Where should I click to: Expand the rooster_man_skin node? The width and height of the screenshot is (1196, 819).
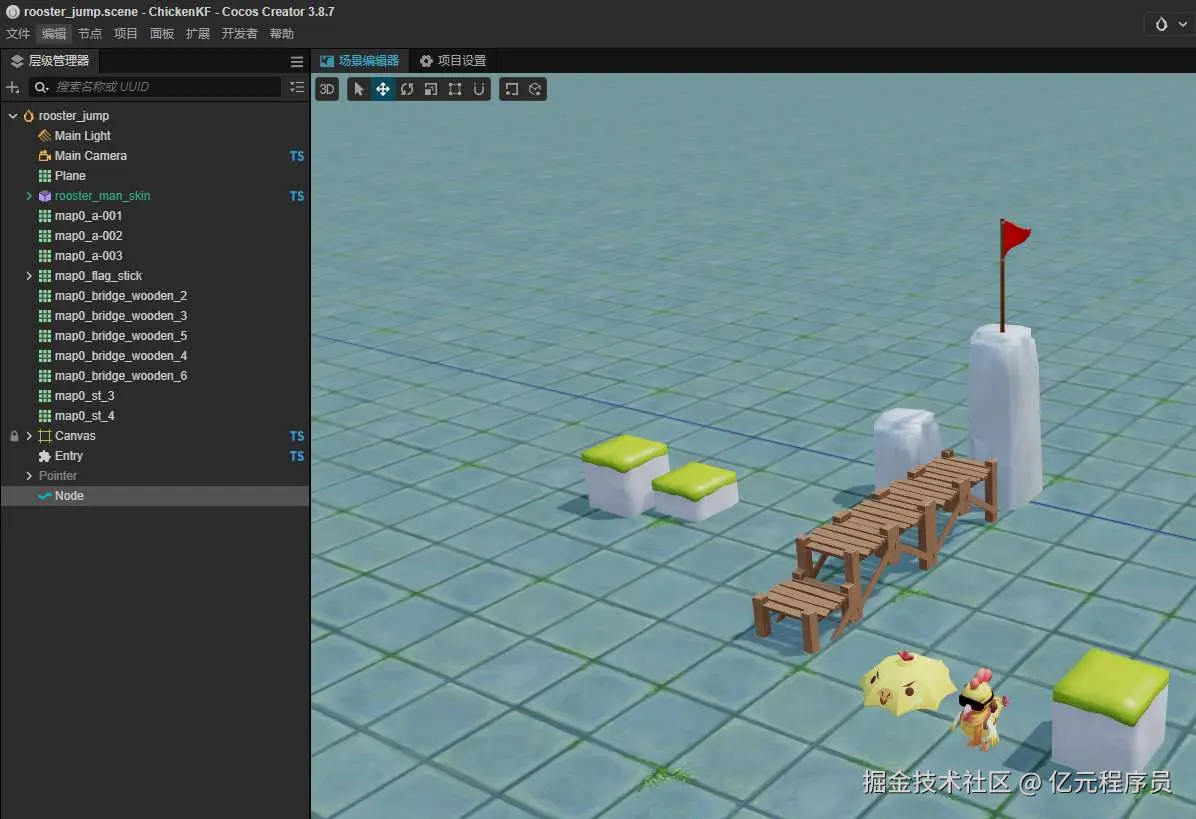(29, 196)
